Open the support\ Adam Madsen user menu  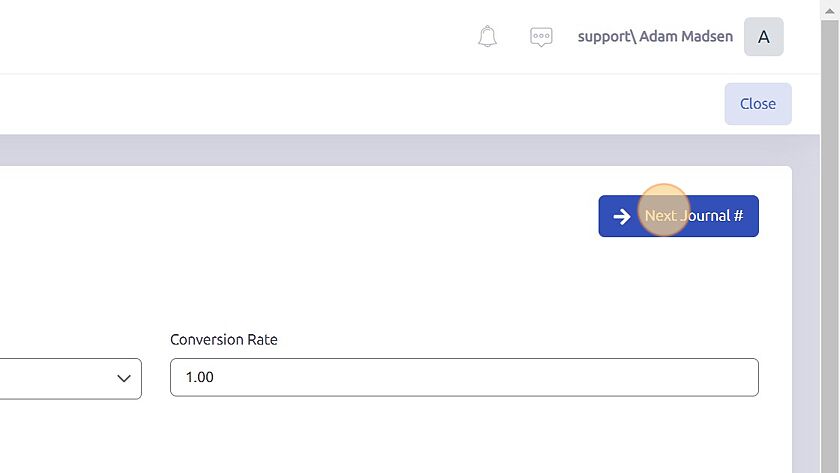pyautogui.click(x=655, y=36)
